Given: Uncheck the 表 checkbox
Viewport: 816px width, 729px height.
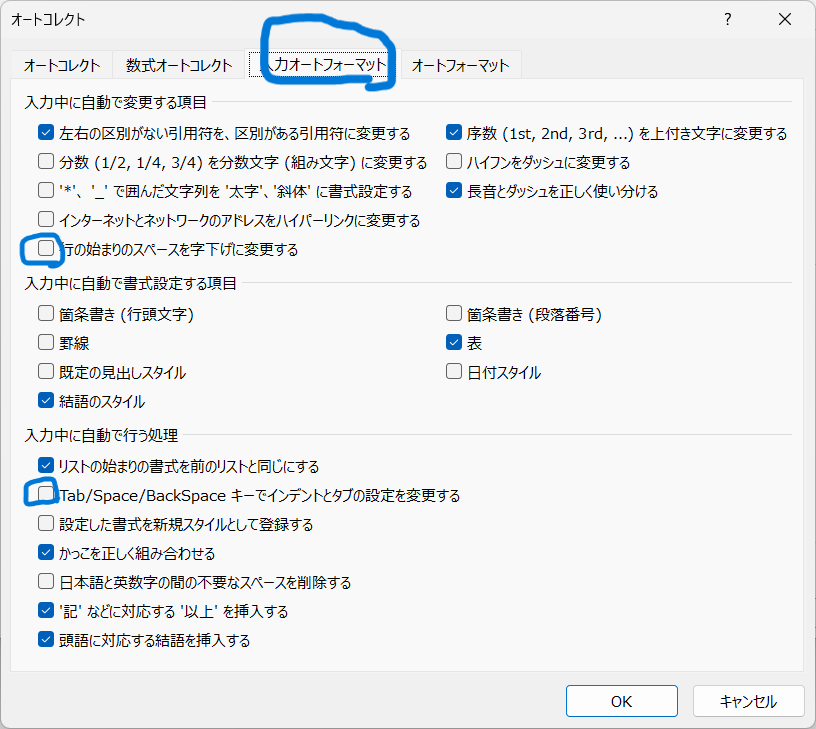Looking at the screenshot, I should (454, 343).
